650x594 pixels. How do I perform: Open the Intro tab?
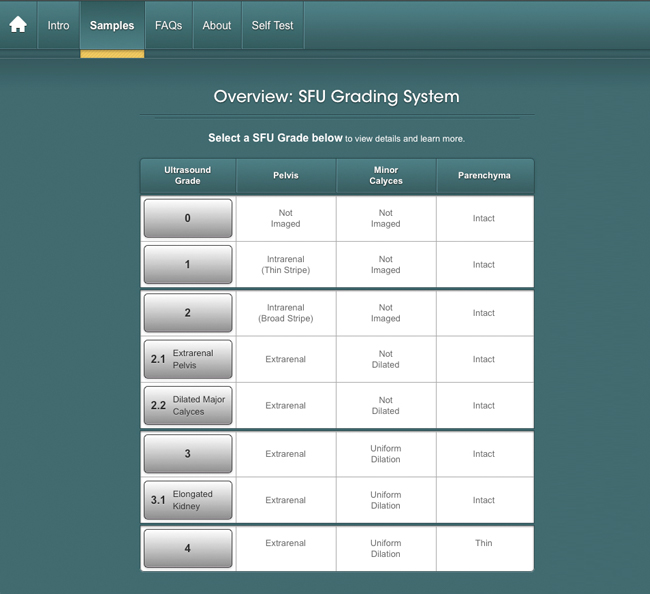59,25
